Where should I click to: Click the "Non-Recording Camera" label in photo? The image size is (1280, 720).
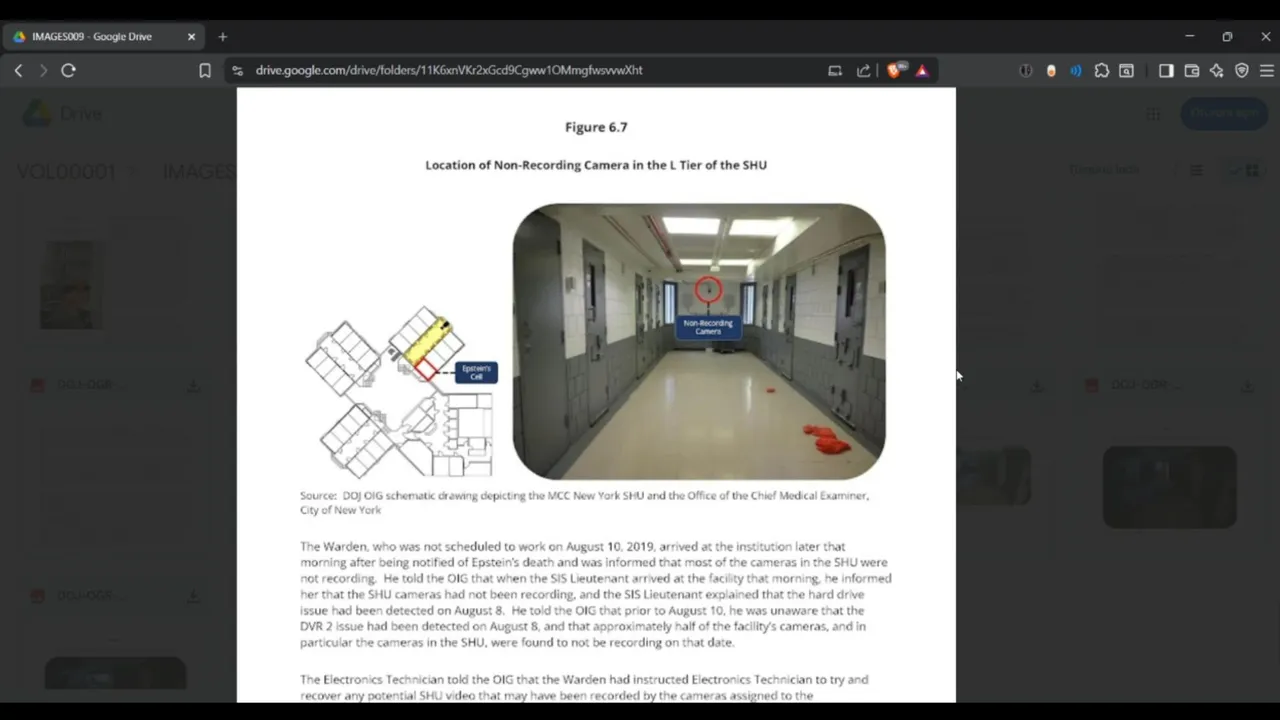tap(708, 327)
